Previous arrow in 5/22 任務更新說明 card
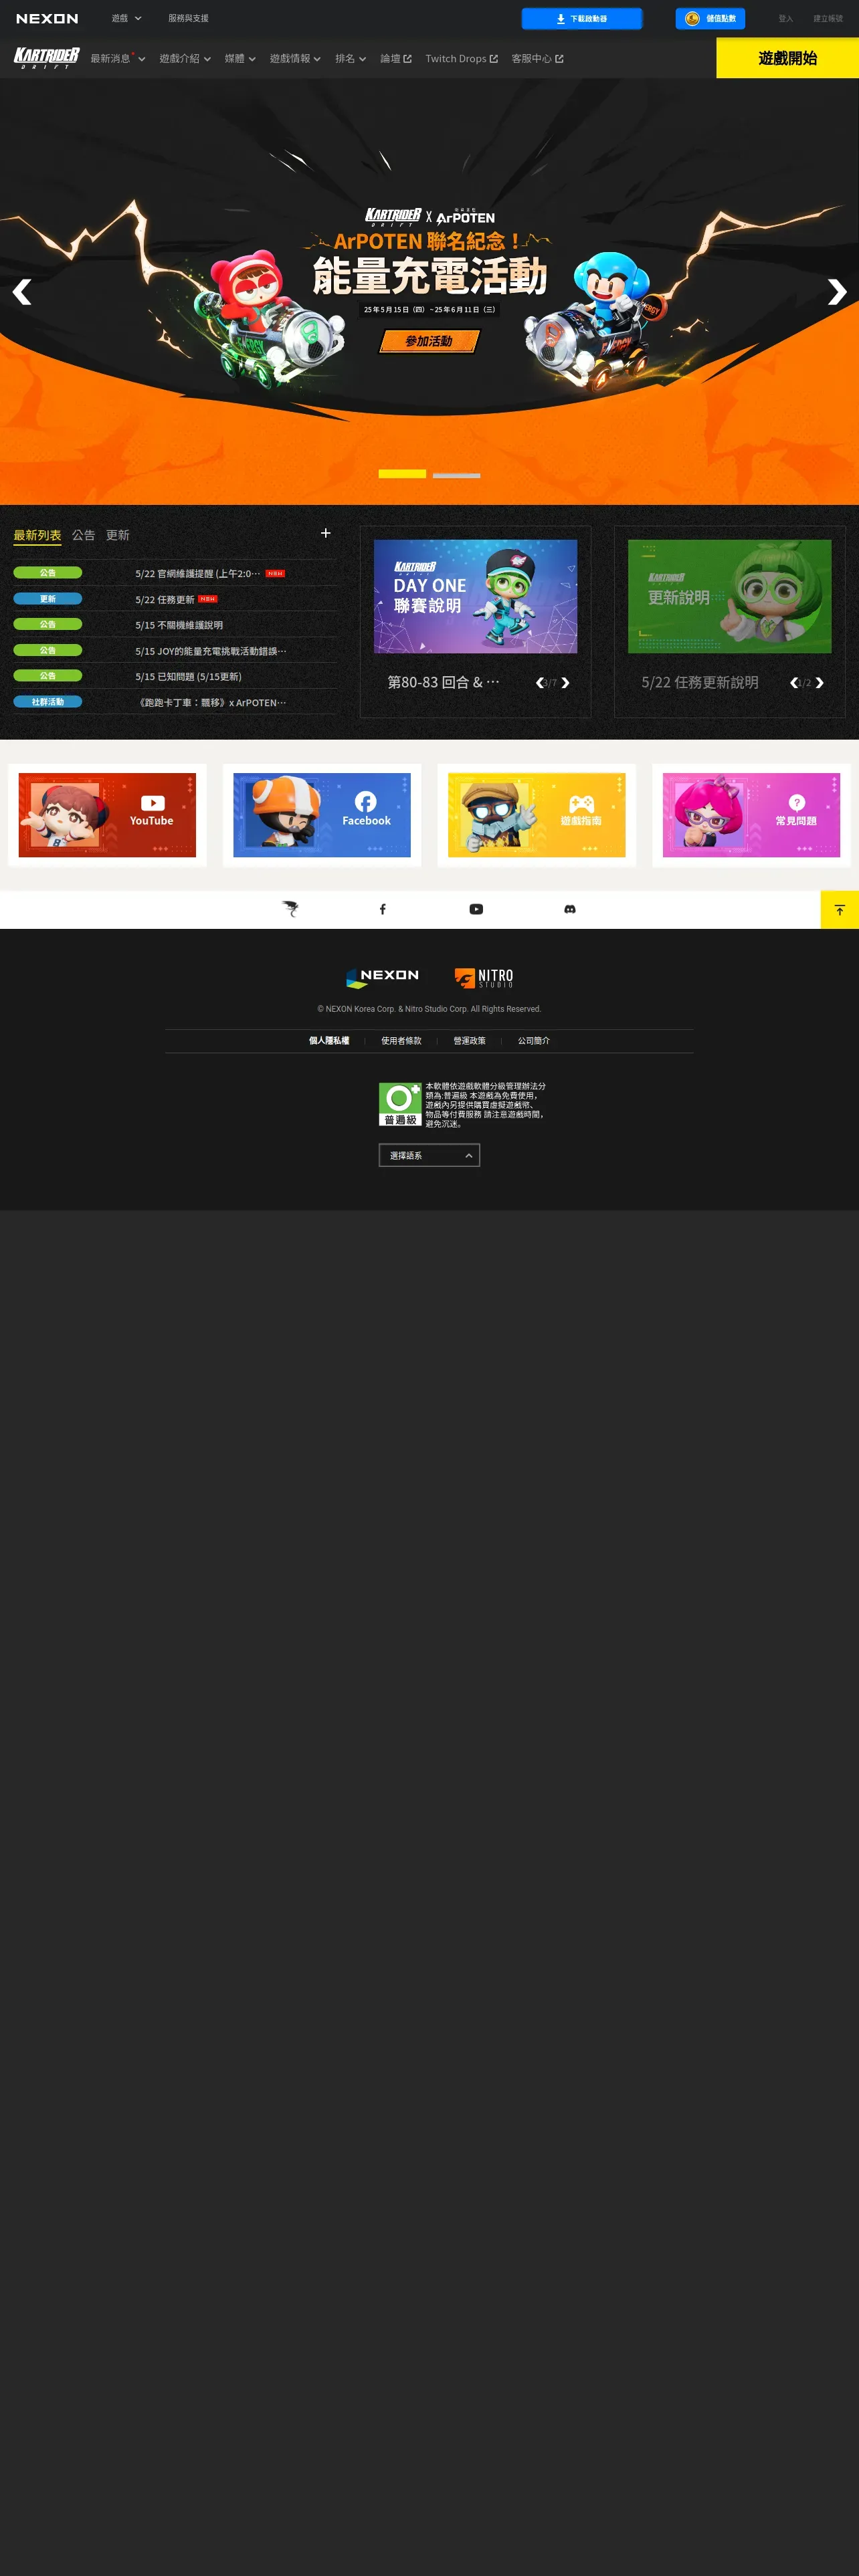This screenshot has width=859, height=2576. pos(794,683)
